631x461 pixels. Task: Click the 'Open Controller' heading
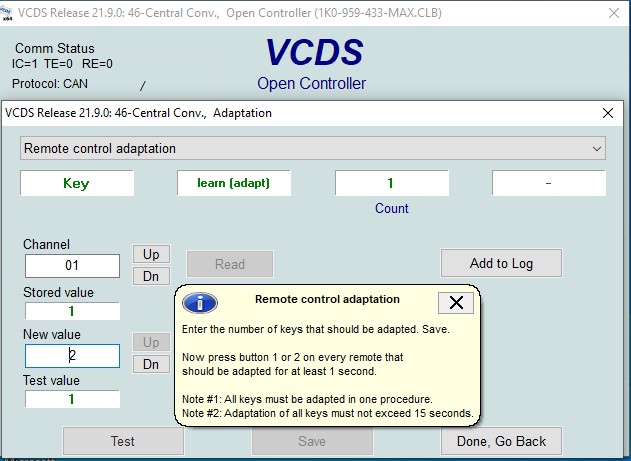pos(311,83)
